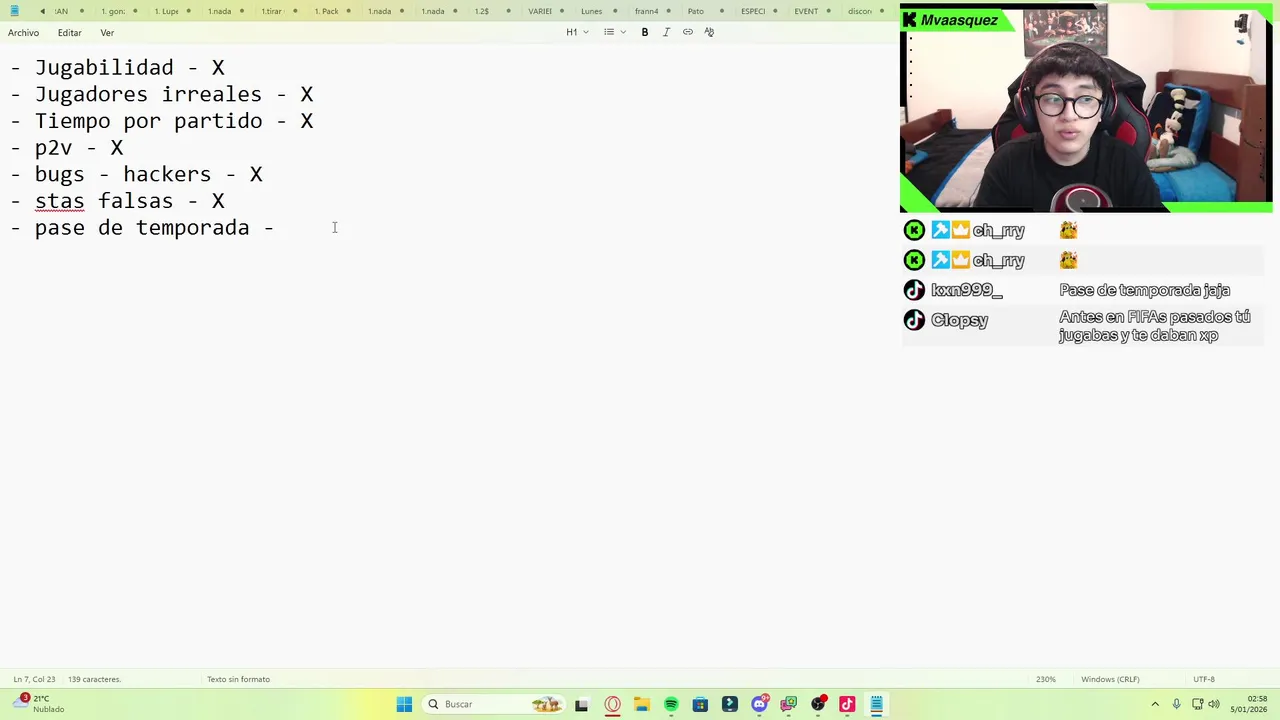The height and width of the screenshot is (720, 1280).
Task: Open the volume tray icon
Action: point(1214,704)
